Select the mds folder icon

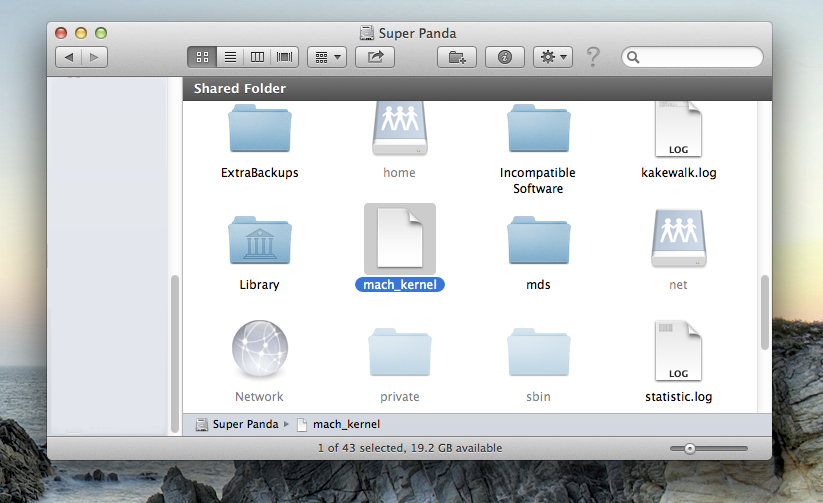539,240
